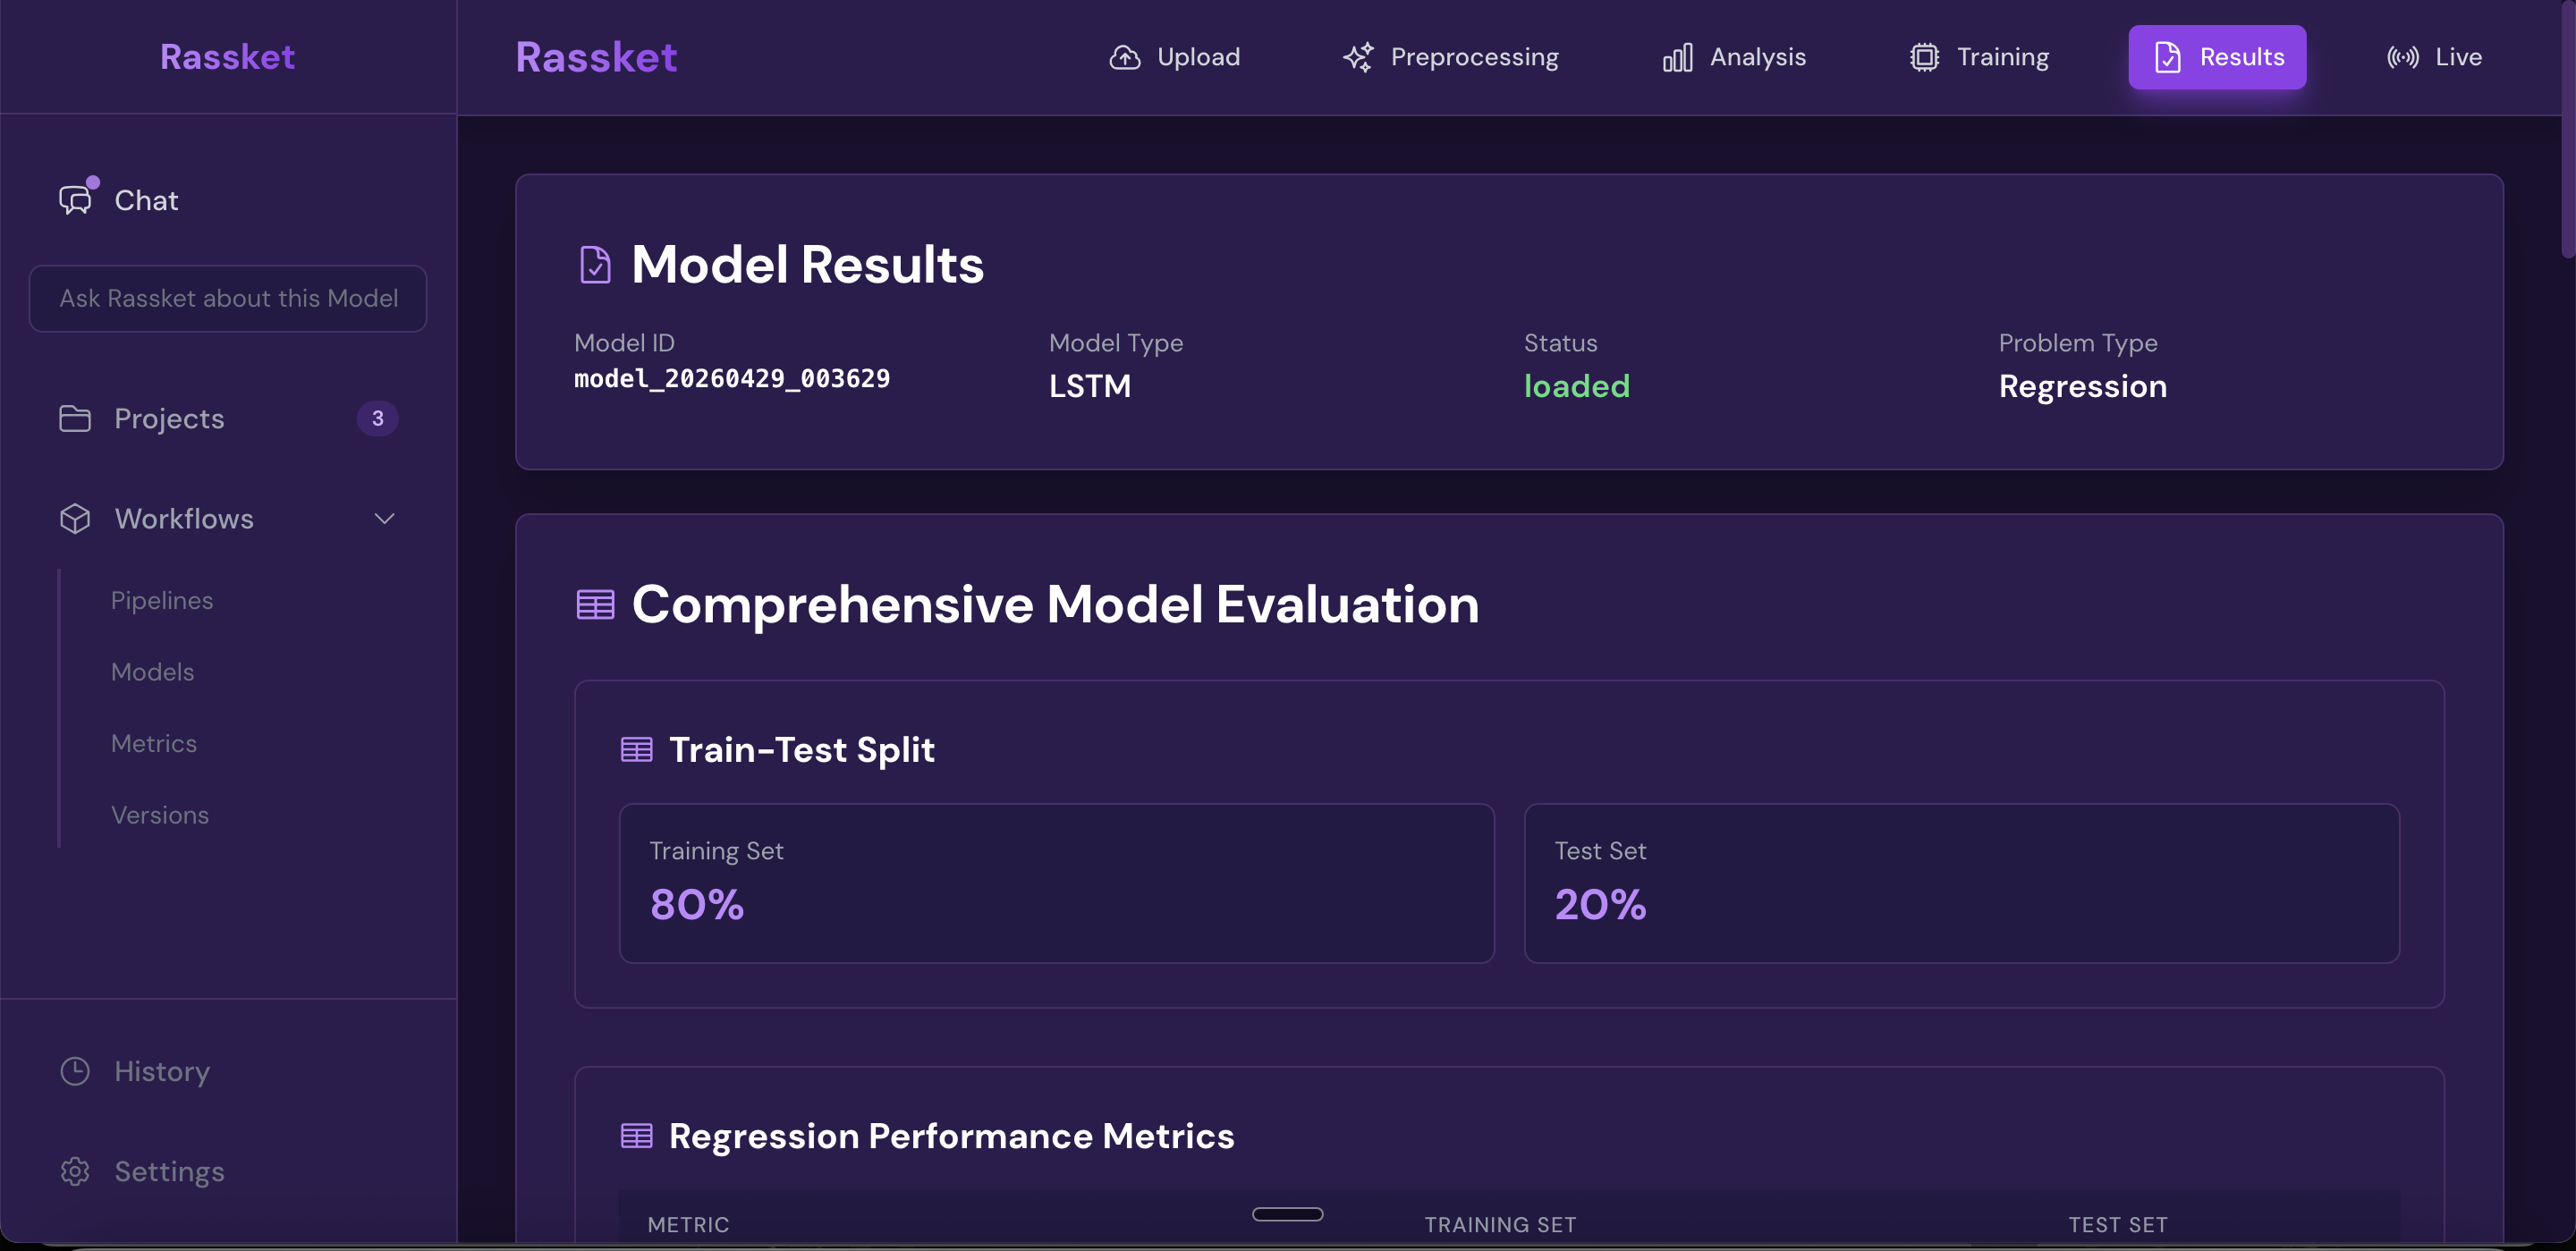Switch to the Live tab
Screen dimensions: 2576x1251
click(2434, 57)
